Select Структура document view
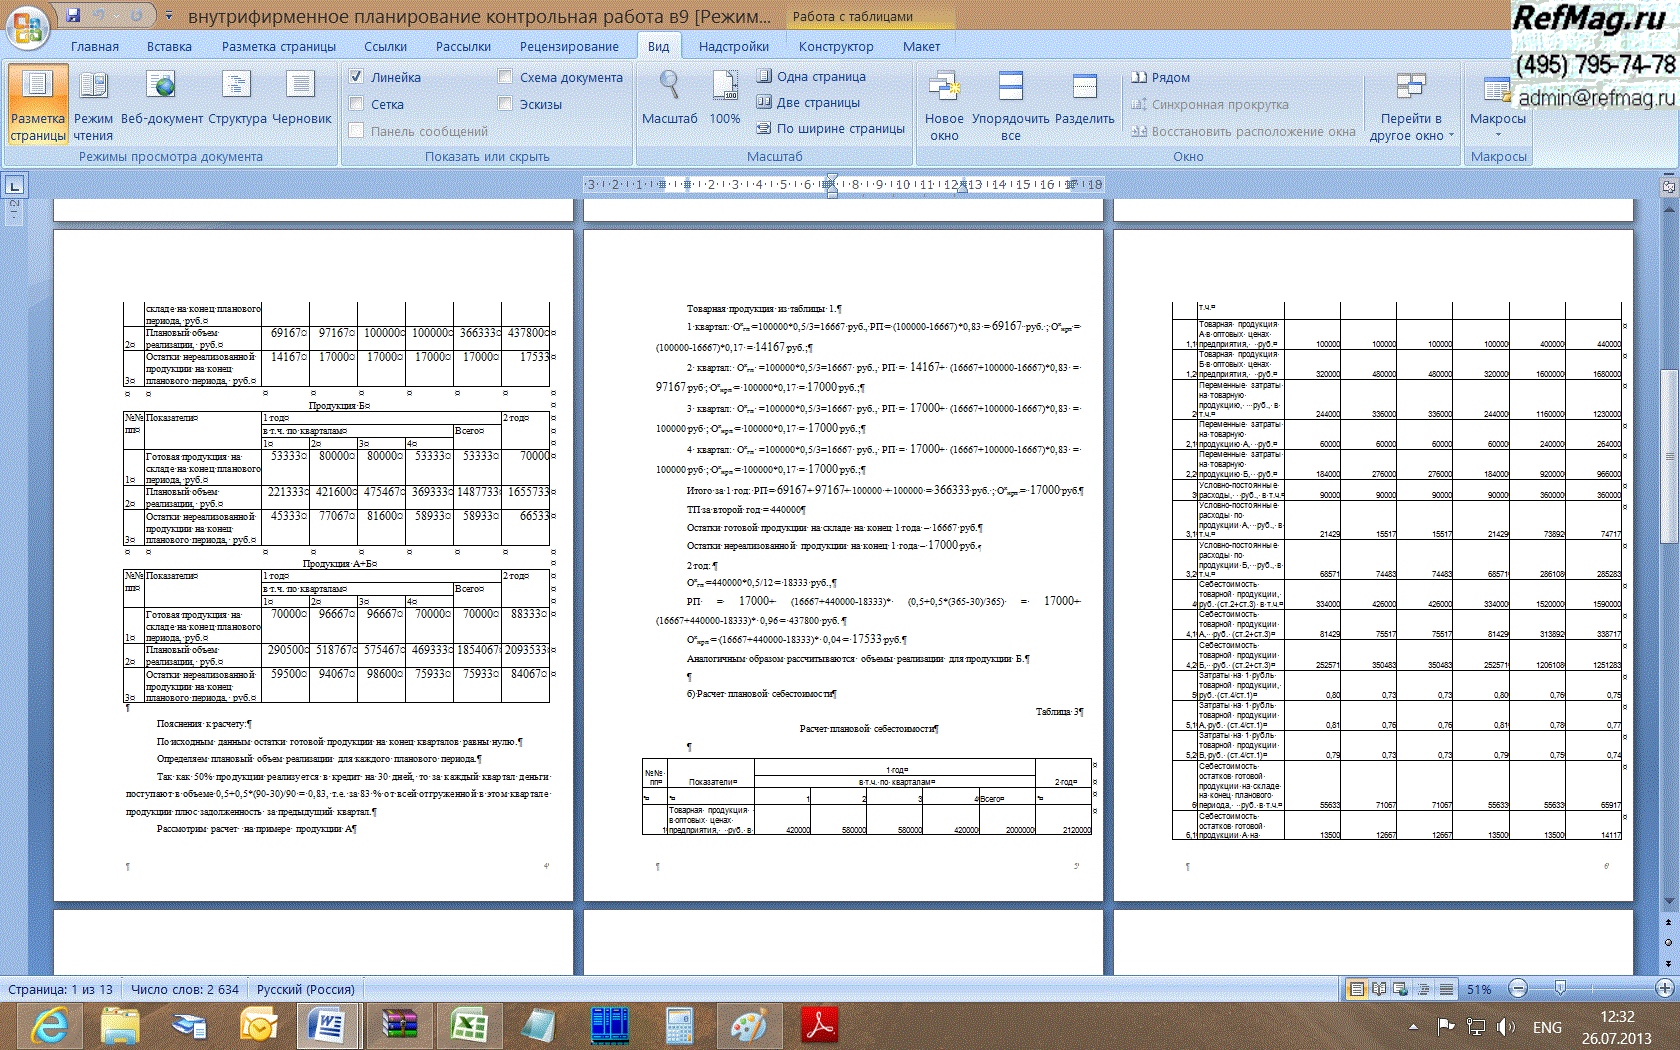 click(237, 100)
